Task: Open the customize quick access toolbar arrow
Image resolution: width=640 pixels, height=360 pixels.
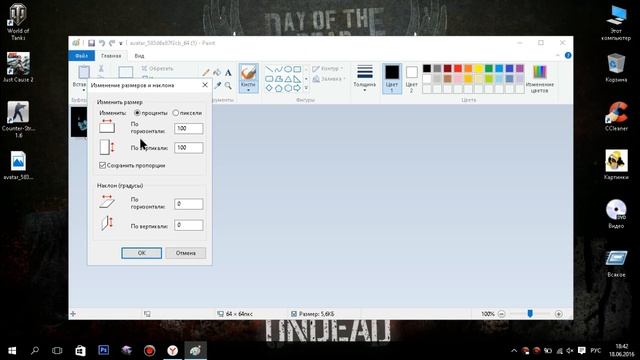Action: 121,43
